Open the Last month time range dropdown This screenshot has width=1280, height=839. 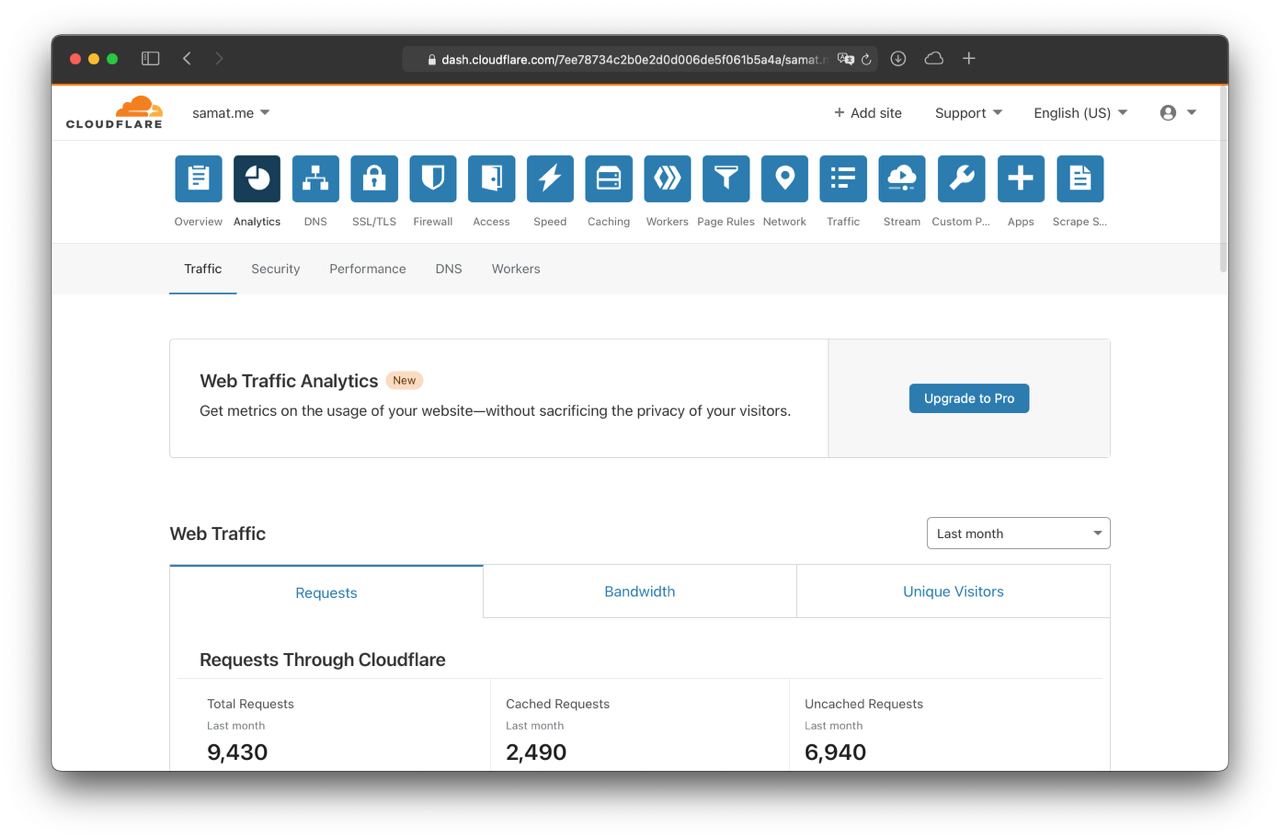click(x=1018, y=533)
